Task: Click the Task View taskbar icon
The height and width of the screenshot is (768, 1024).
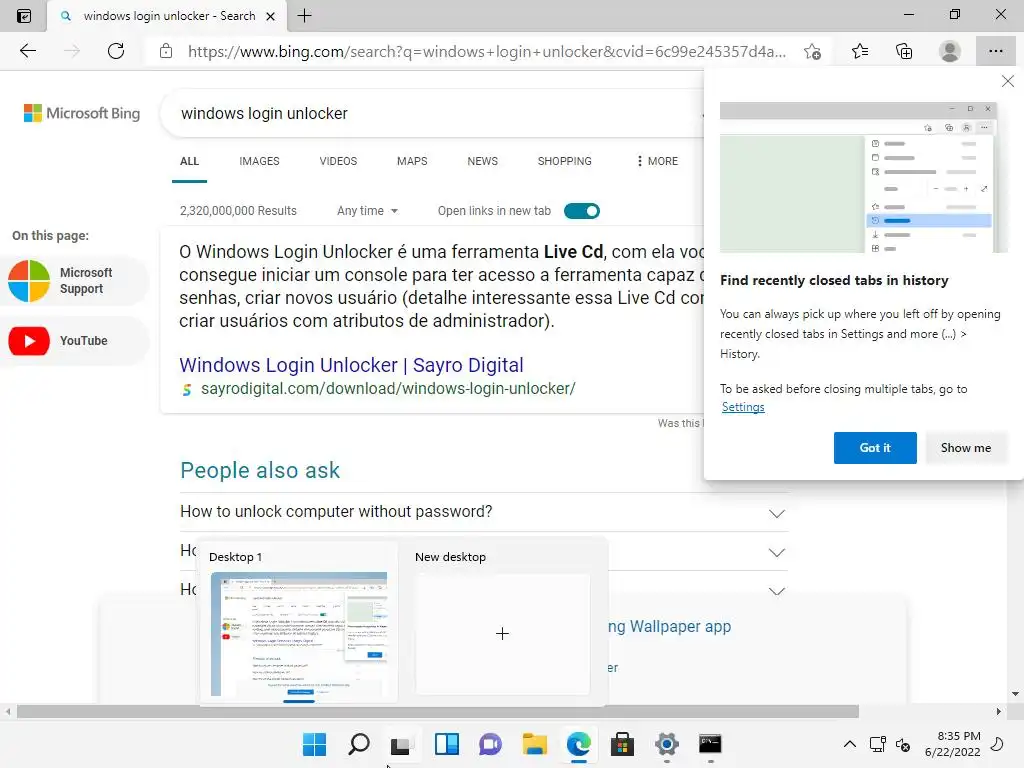Action: point(401,744)
